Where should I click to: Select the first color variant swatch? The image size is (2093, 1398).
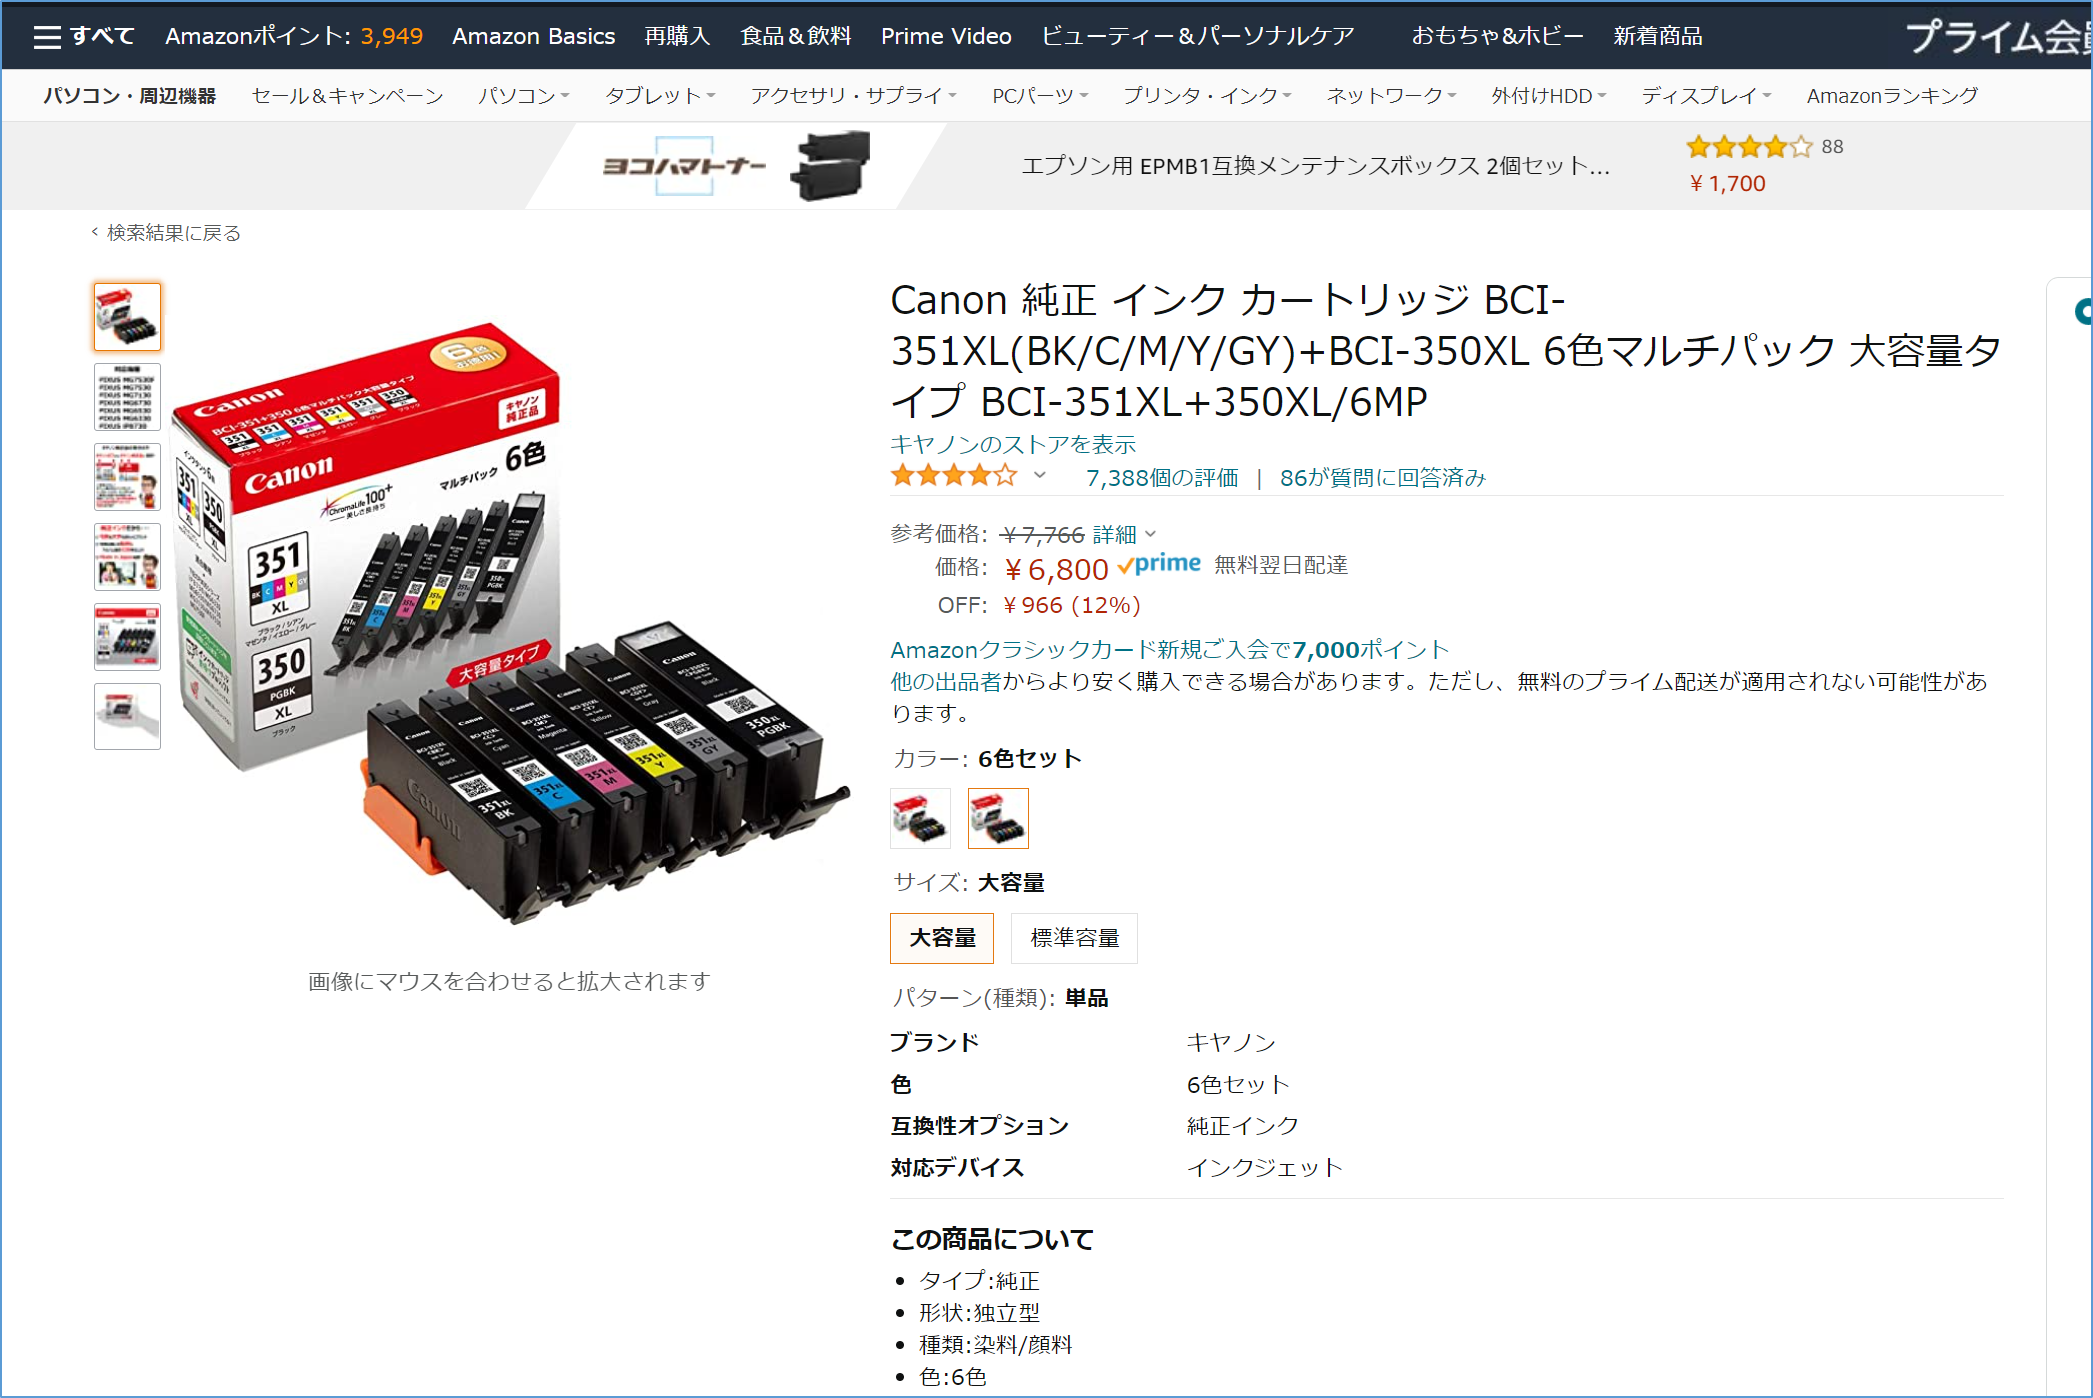point(920,818)
